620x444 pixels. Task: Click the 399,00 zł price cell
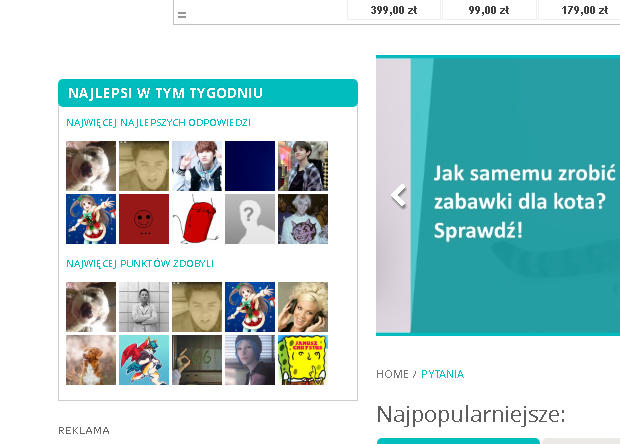[394, 10]
